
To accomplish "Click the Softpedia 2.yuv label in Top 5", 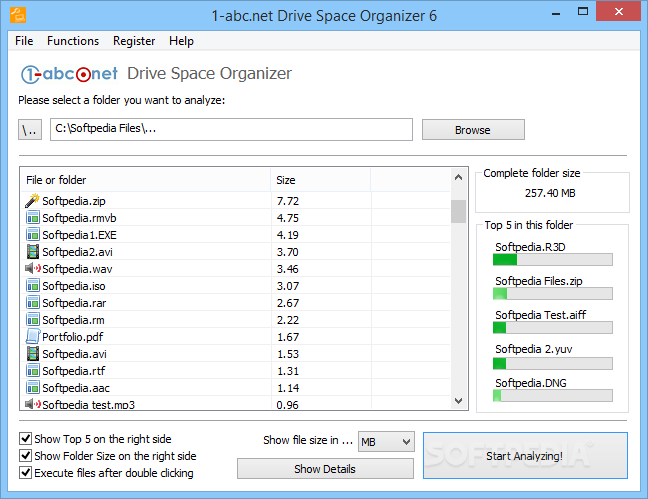I will (534, 349).
